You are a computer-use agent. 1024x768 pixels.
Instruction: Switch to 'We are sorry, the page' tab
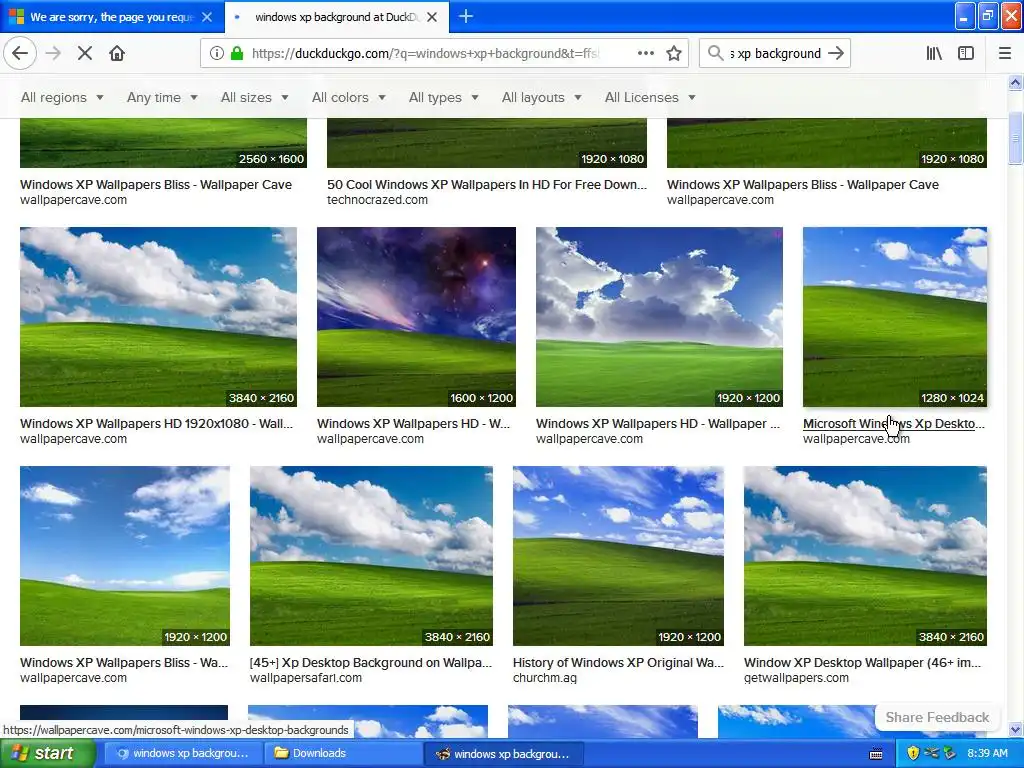[x=112, y=17]
